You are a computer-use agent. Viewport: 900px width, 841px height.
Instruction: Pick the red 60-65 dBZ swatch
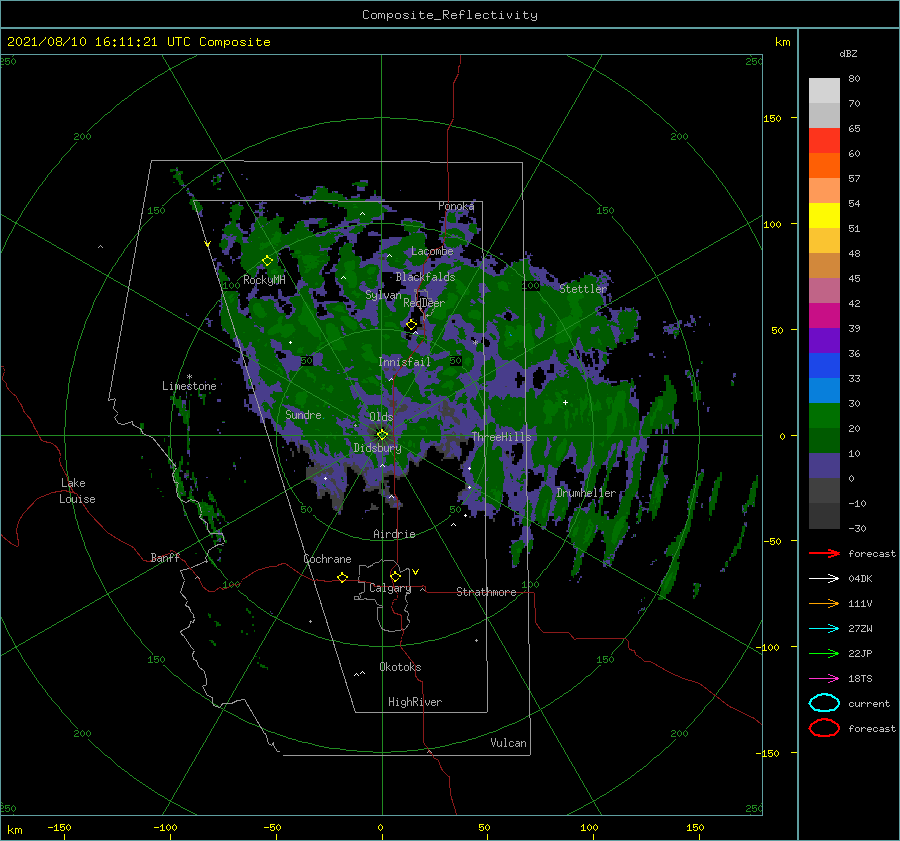click(824, 141)
